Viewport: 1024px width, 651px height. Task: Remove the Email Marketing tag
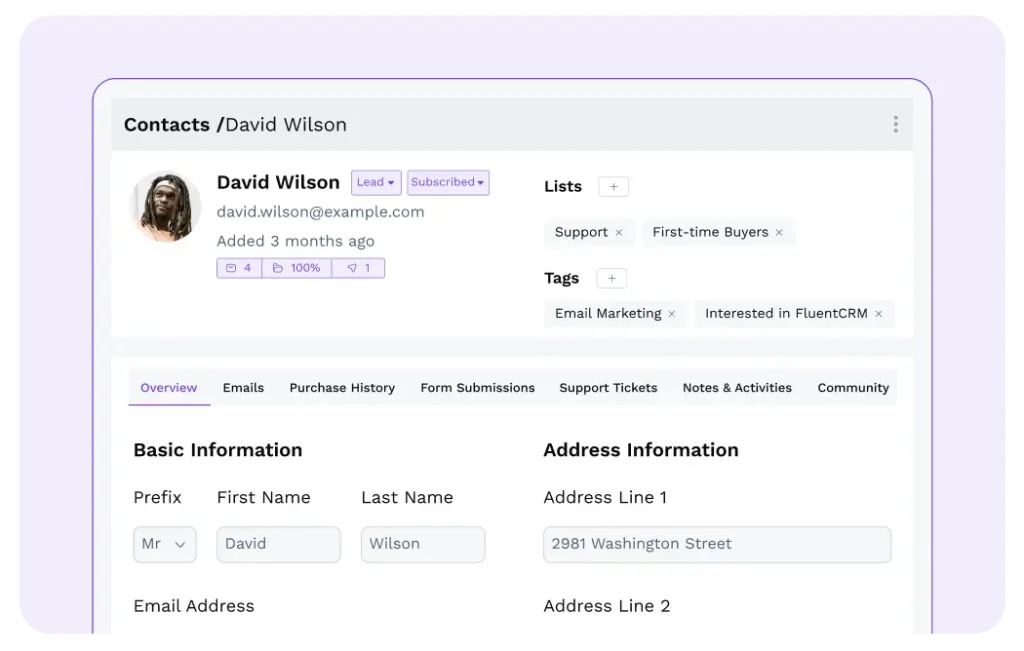click(672, 314)
